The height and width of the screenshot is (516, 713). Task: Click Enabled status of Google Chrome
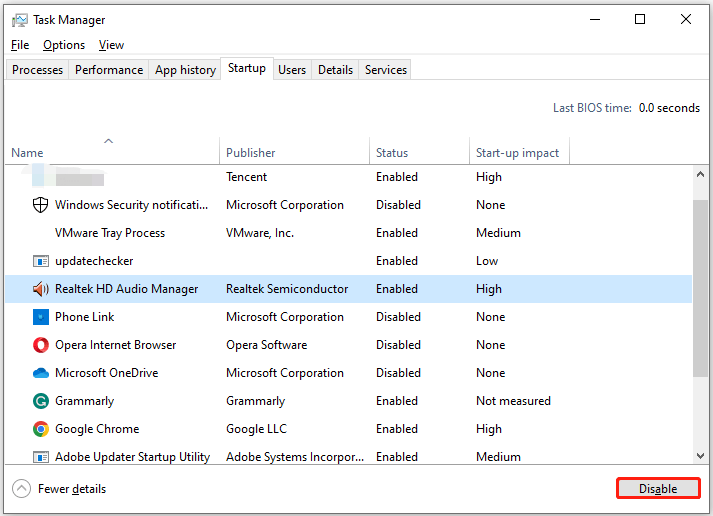point(397,429)
